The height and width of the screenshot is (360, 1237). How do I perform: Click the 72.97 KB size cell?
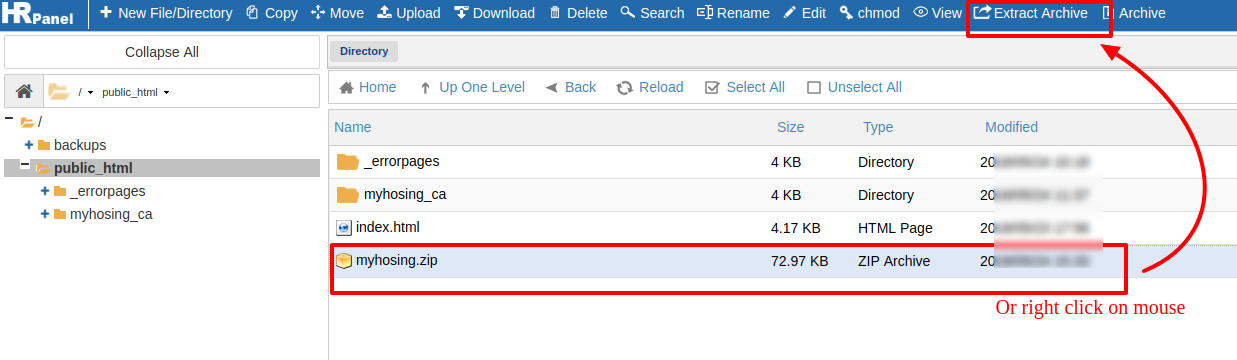(799, 261)
